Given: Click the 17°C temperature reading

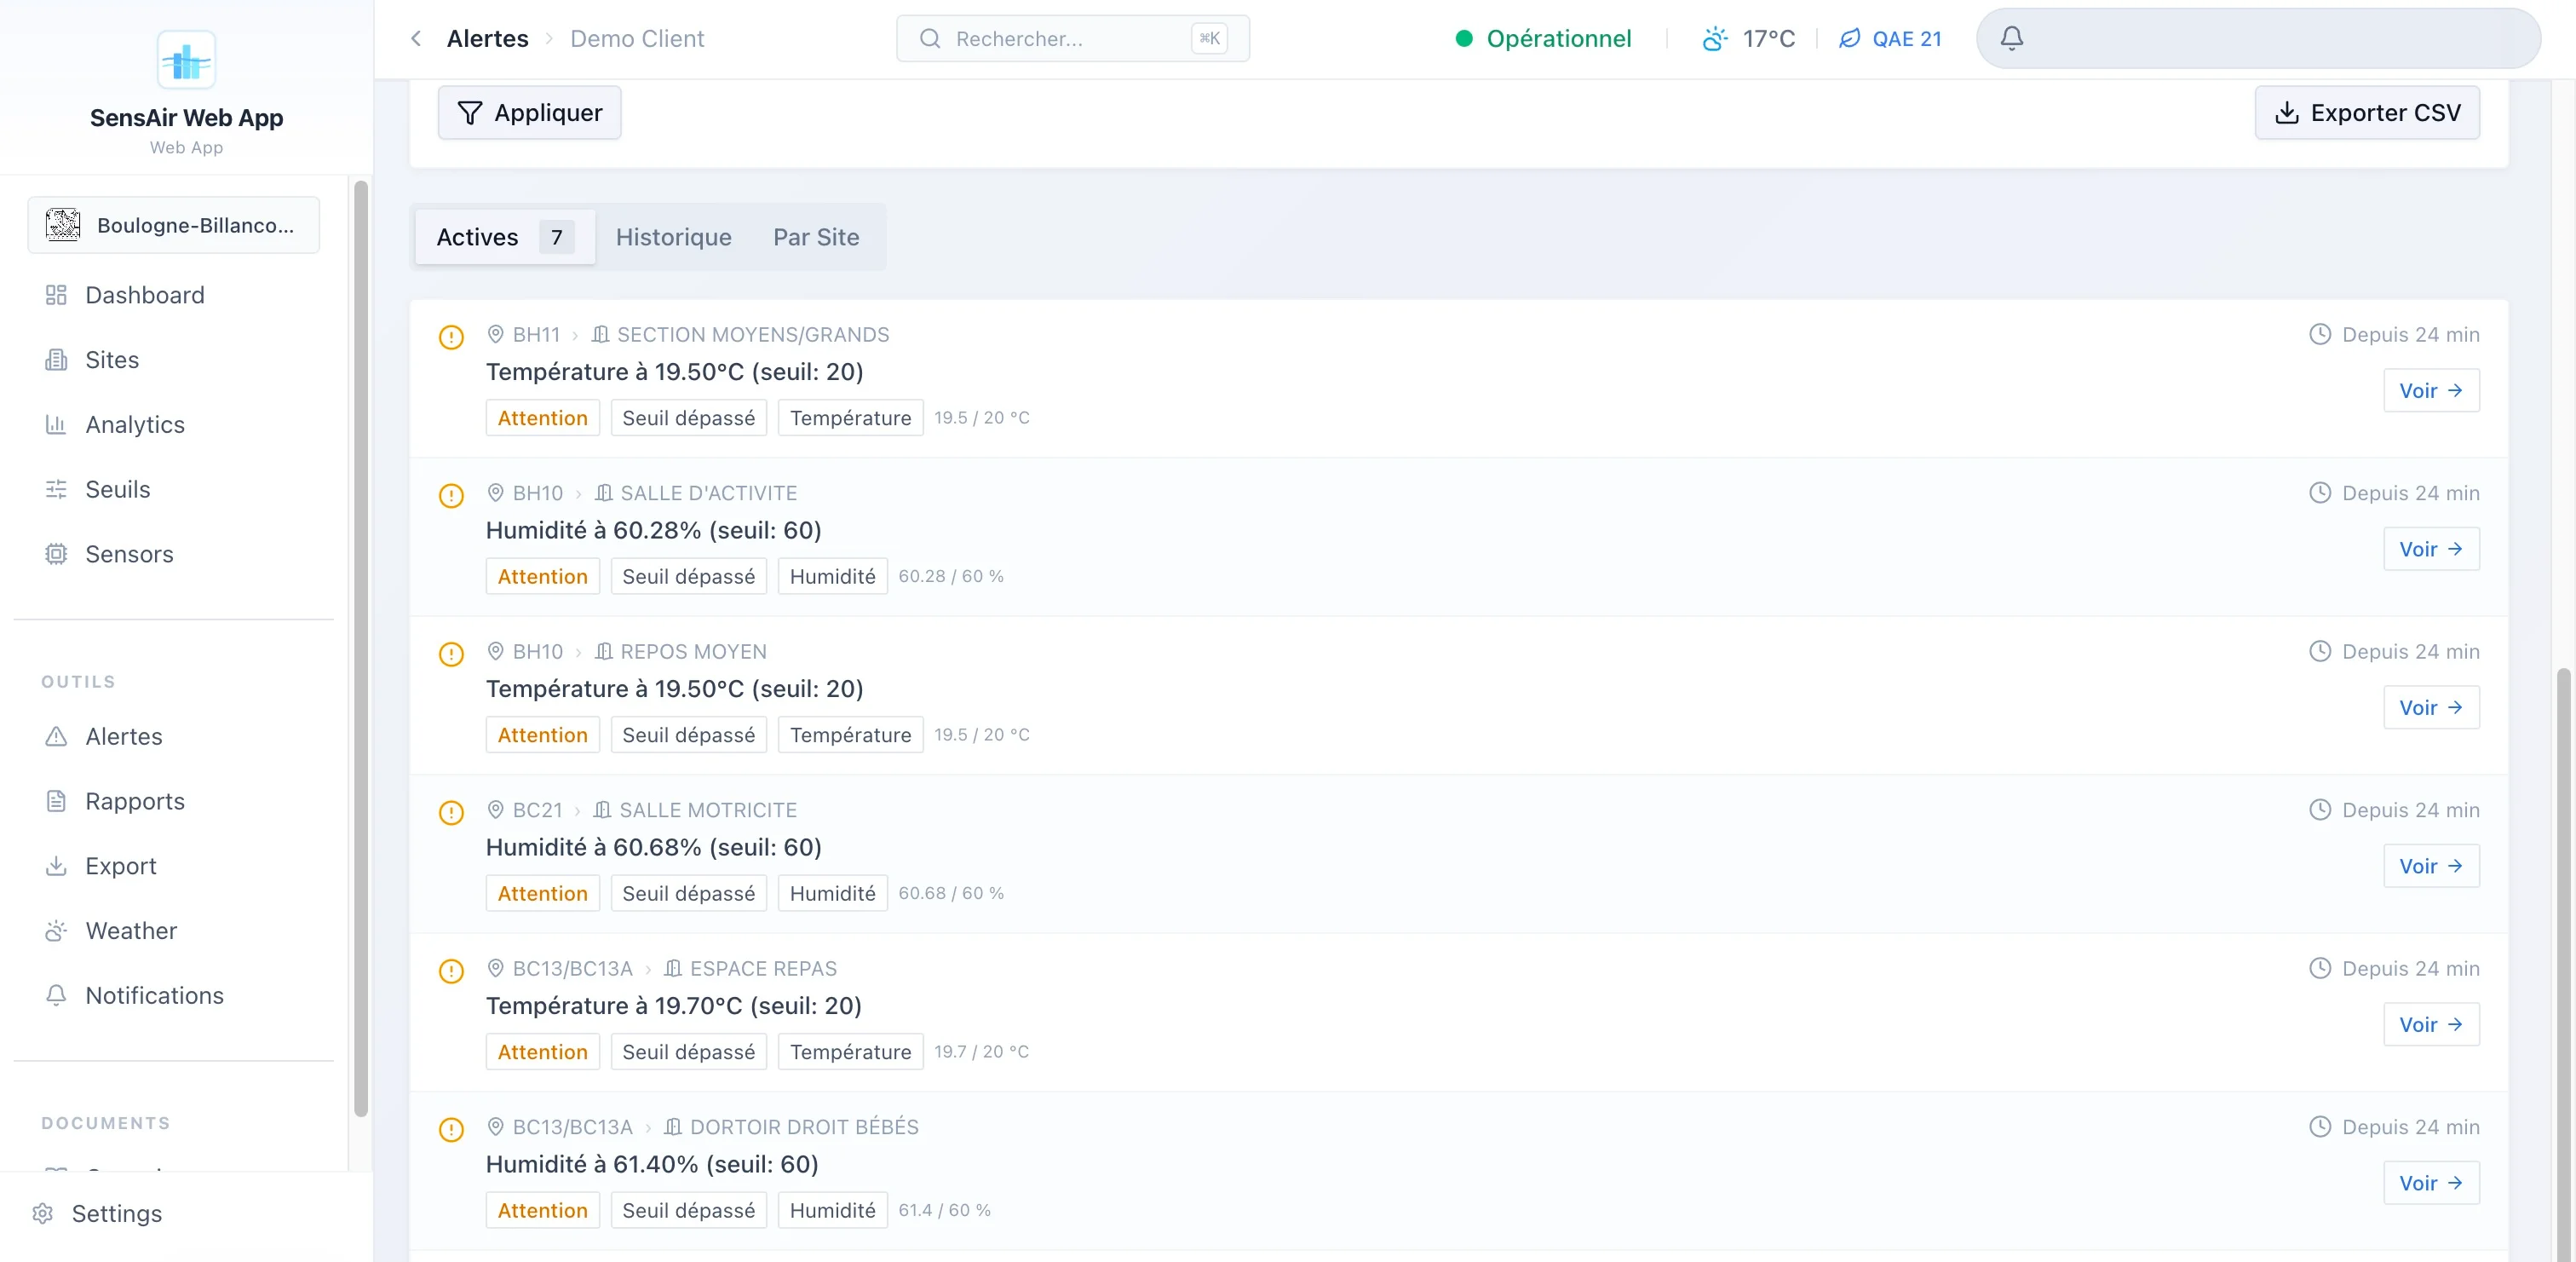Looking at the screenshot, I should pyautogui.click(x=1768, y=38).
